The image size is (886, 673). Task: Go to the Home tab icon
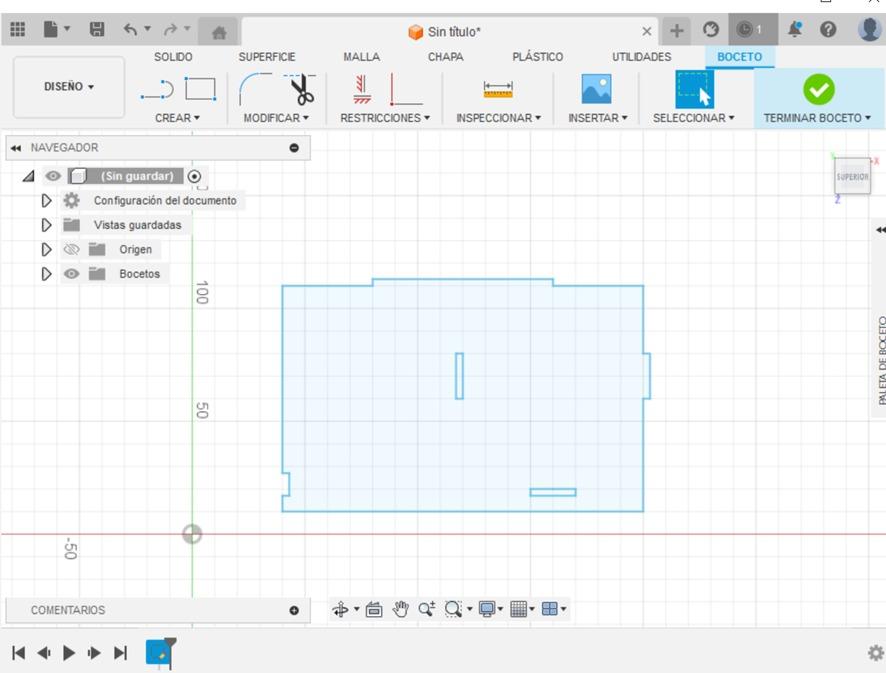coord(219,32)
